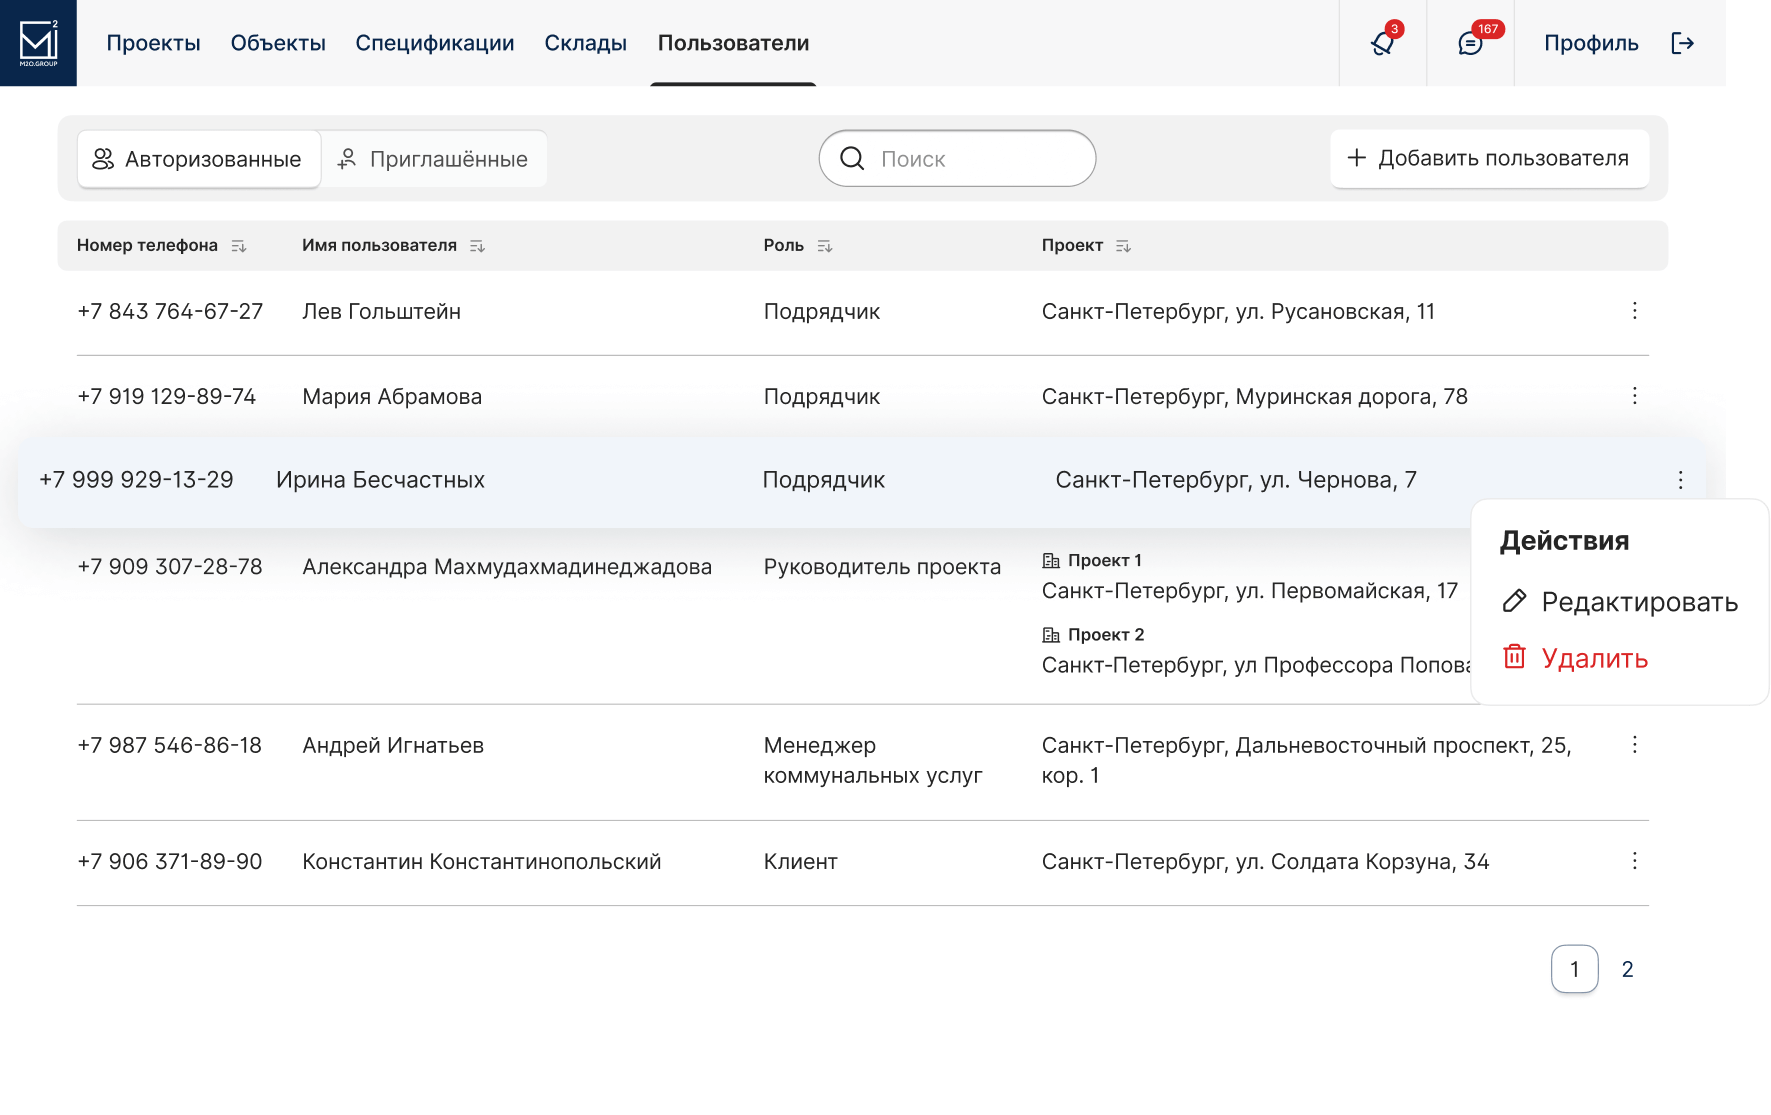
Task: Open Склады section
Action: pyautogui.click(x=586, y=43)
